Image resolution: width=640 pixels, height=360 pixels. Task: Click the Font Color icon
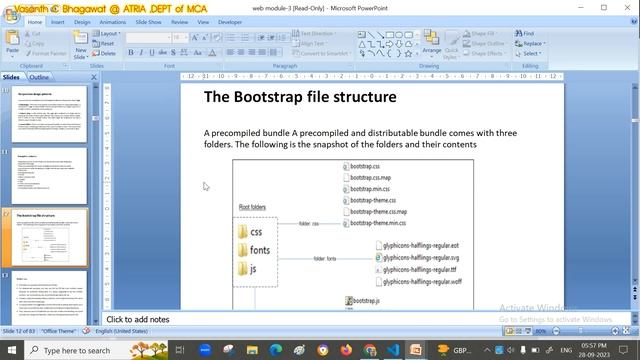pyautogui.click(x=212, y=52)
